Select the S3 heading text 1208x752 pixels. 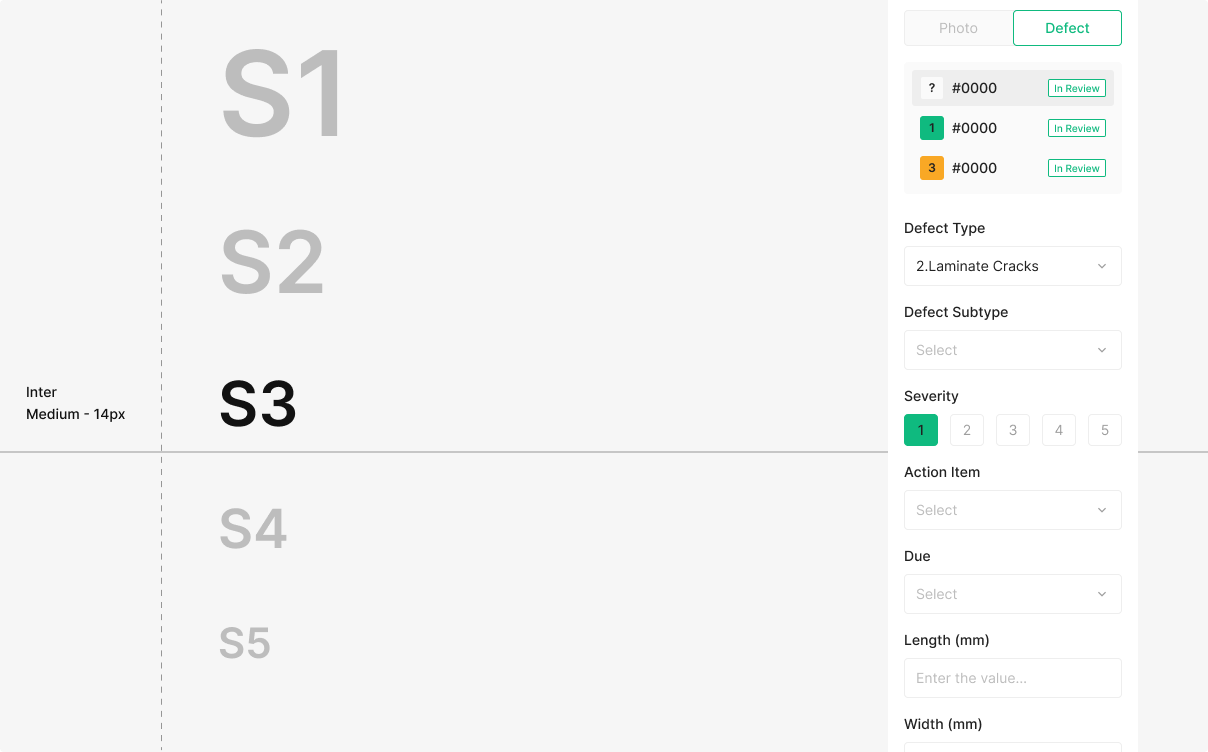[258, 405]
